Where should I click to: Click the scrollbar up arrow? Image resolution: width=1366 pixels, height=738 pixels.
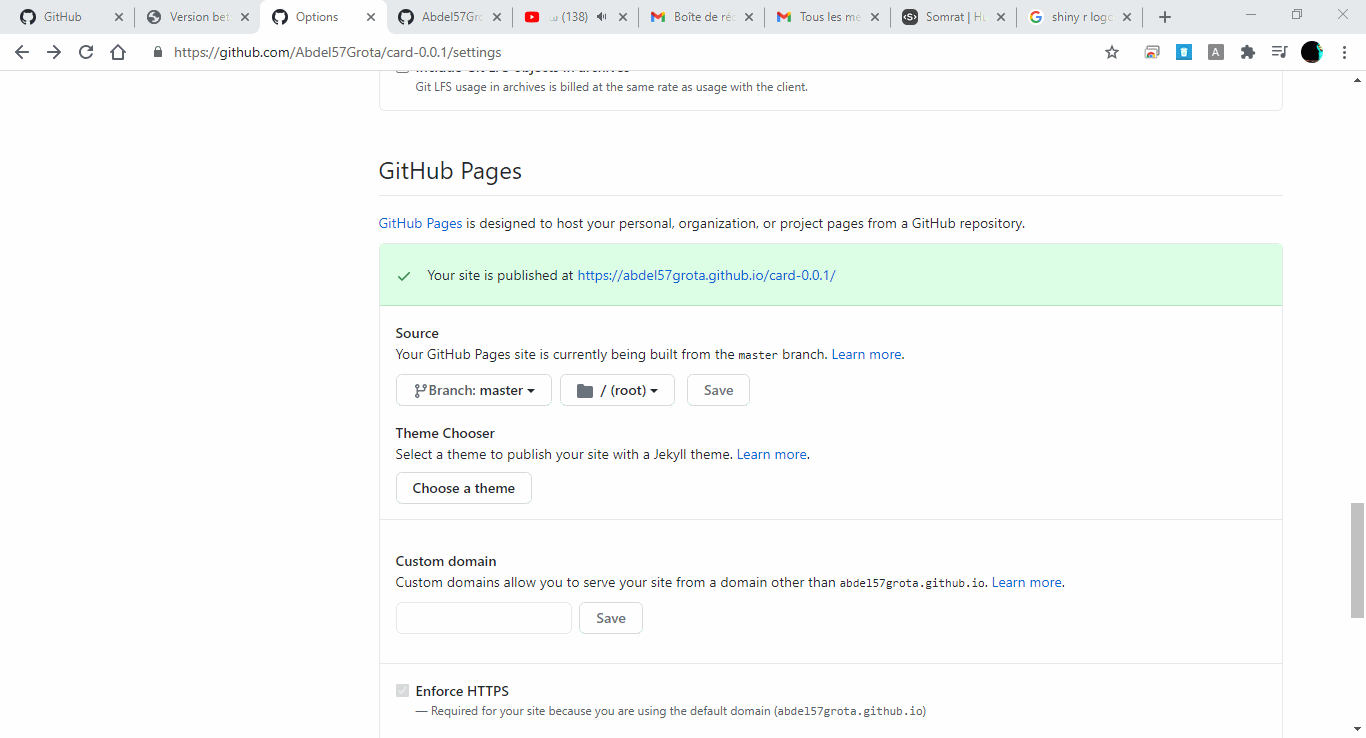coord(1357,79)
